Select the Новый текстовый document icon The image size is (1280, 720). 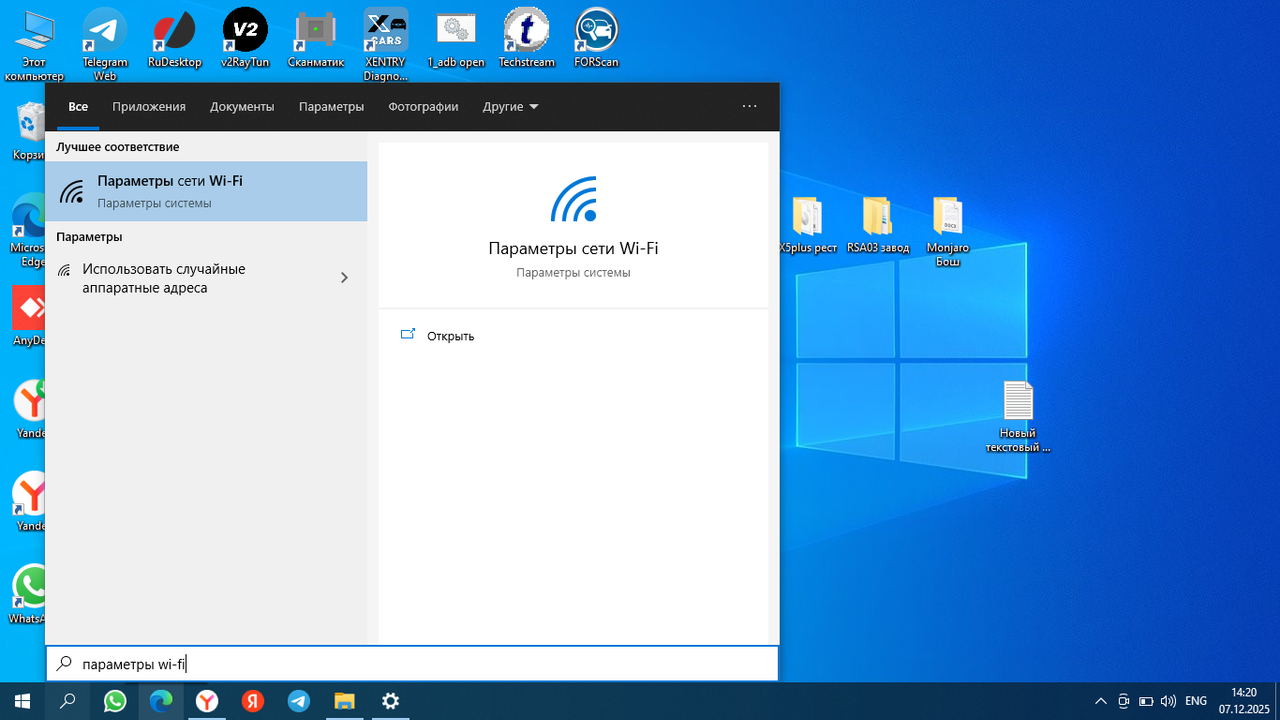coord(1018,417)
